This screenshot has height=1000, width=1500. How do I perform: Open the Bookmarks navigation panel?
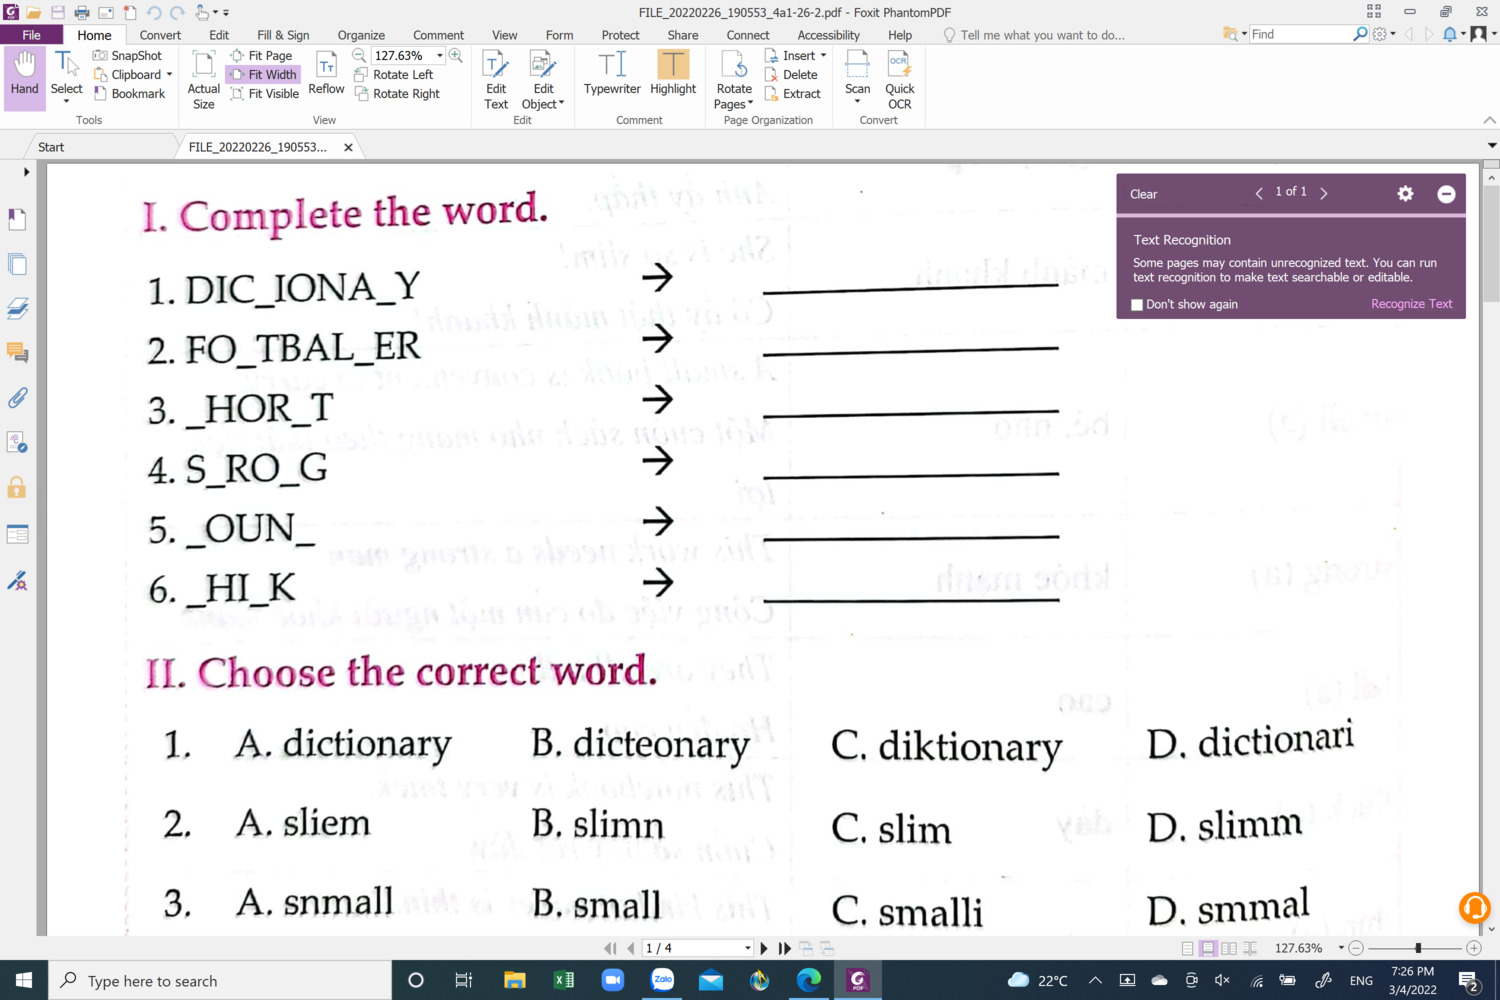17,219
